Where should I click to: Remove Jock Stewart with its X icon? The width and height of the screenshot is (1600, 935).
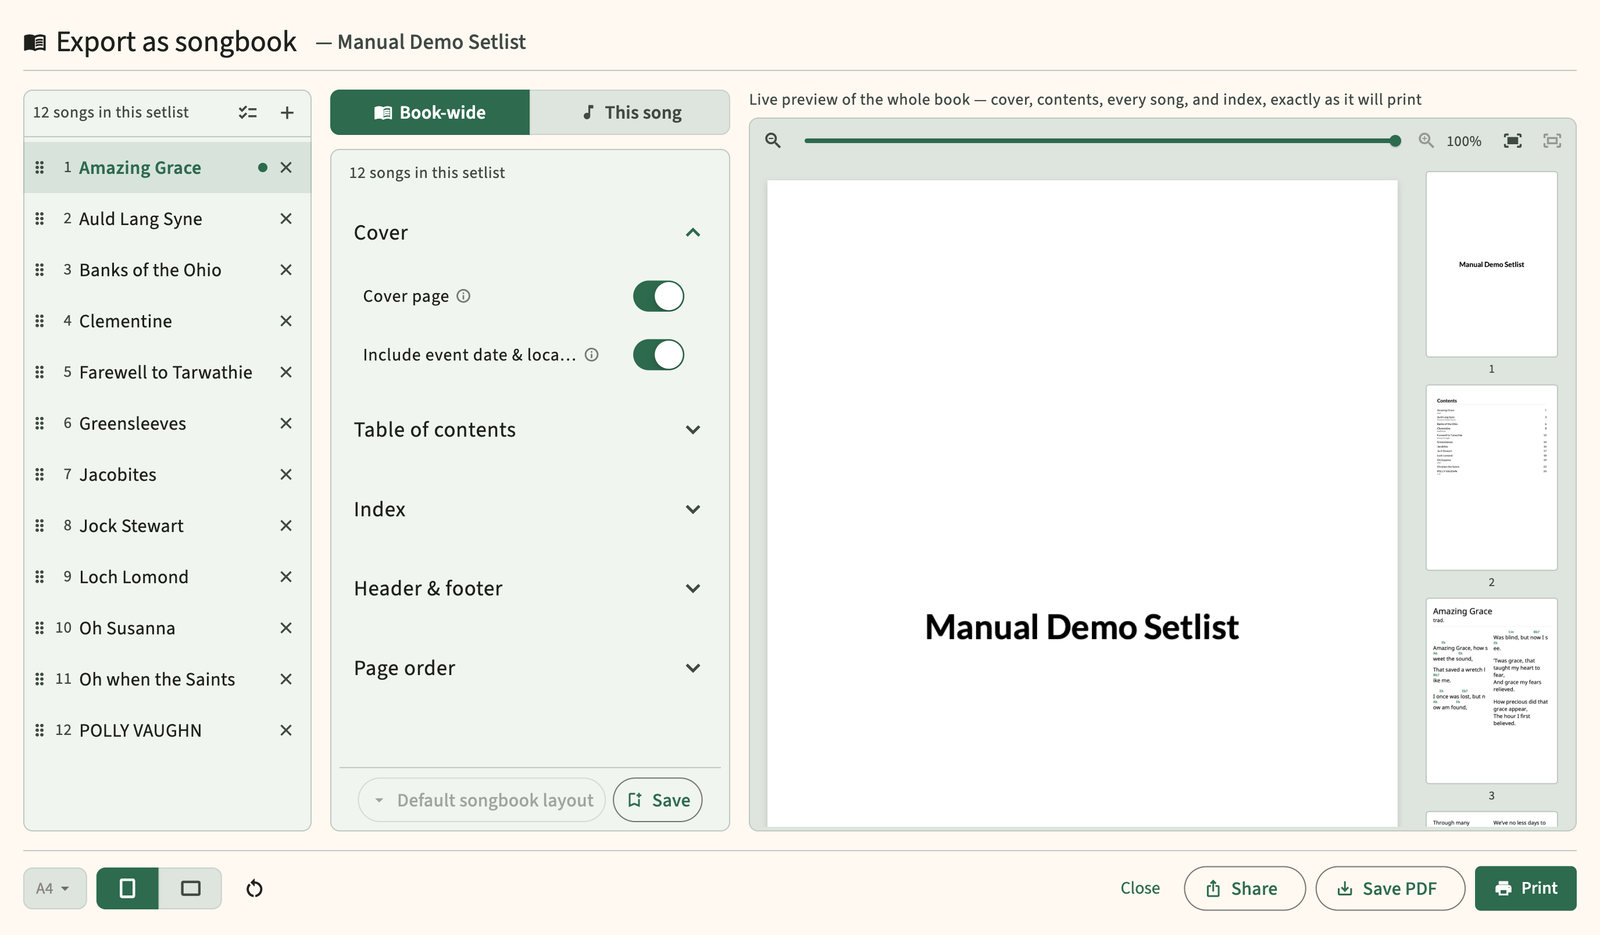[286, 526]
